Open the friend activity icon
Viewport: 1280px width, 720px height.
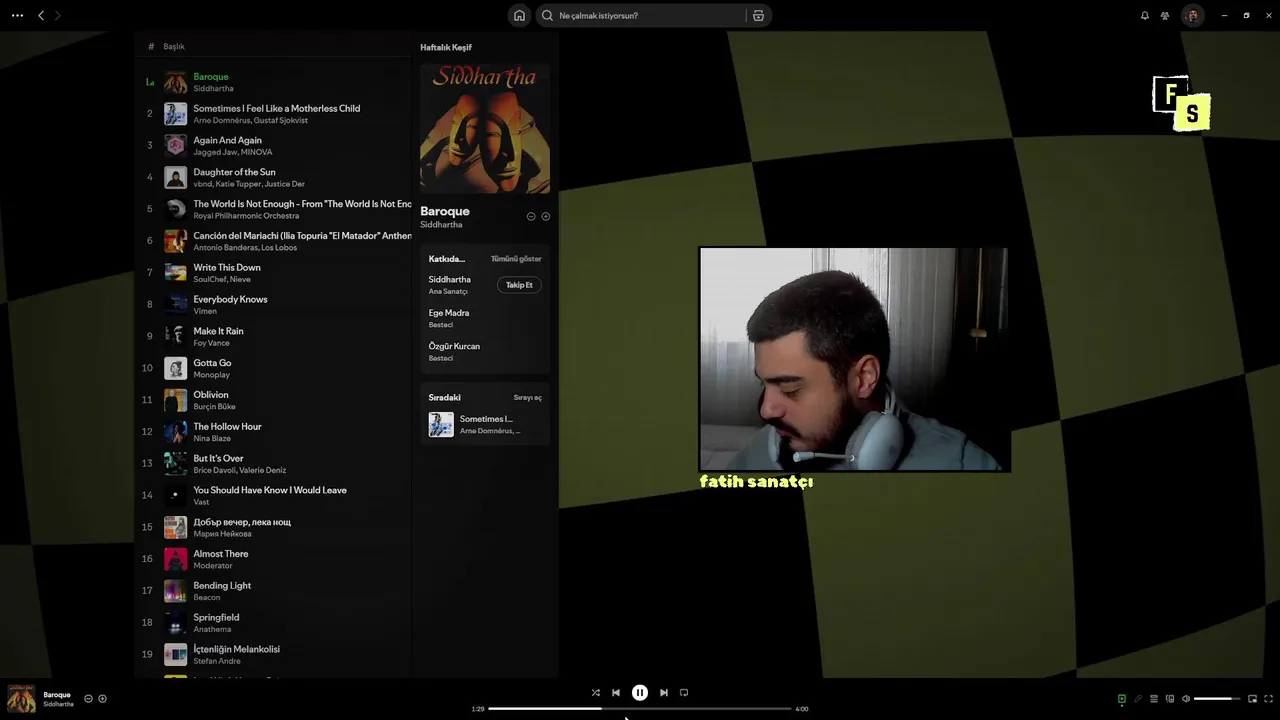1165,15
